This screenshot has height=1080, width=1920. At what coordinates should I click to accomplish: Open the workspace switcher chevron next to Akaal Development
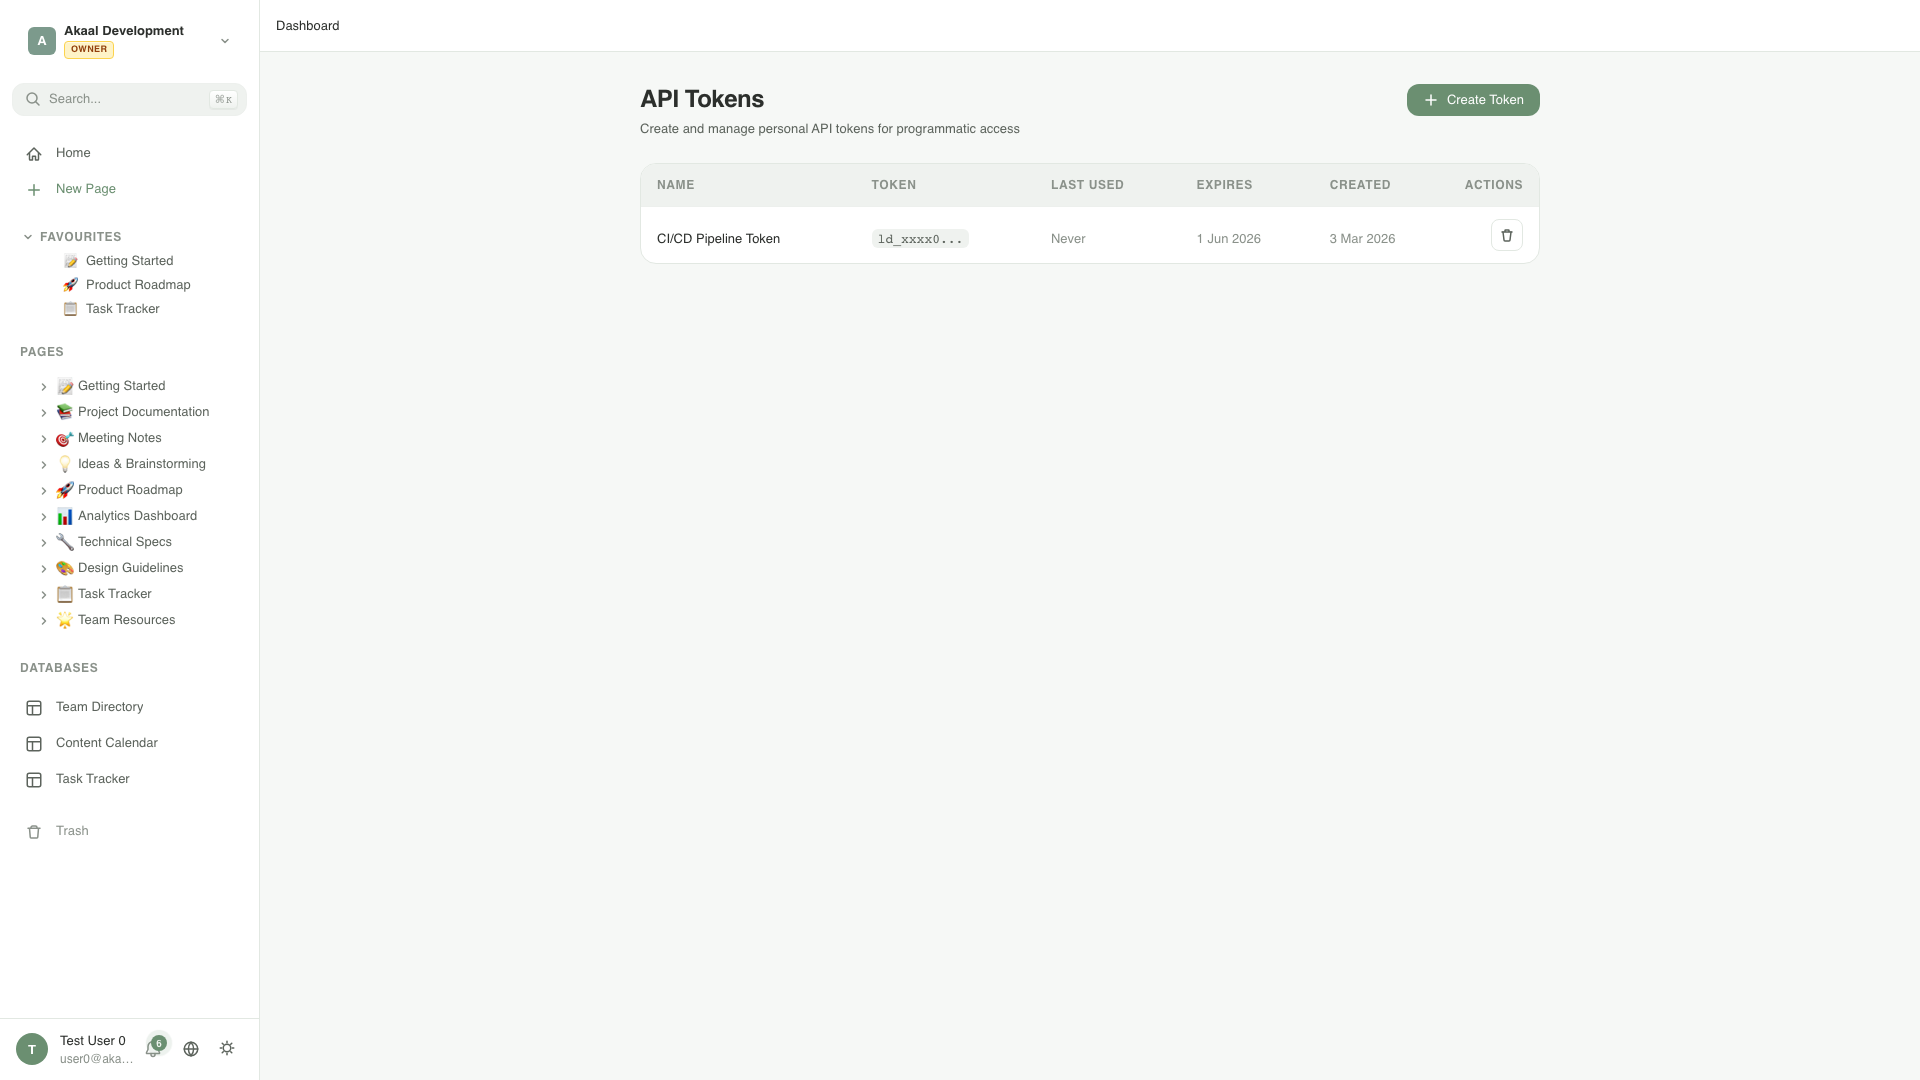[224, 40]
